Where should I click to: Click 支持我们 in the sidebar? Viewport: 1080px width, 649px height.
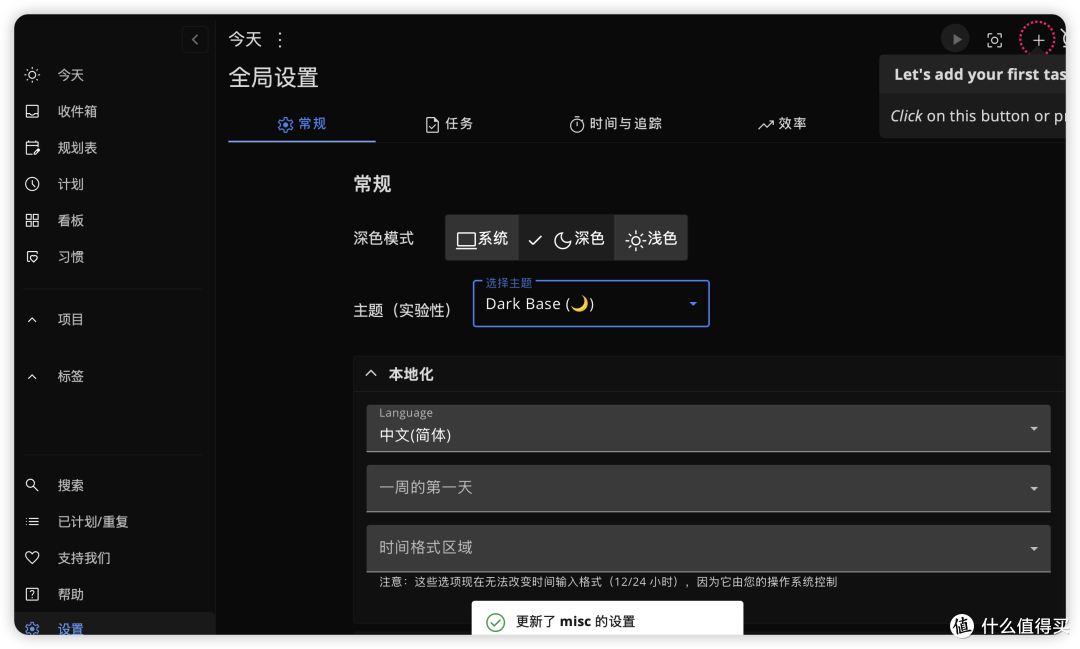(x=84, y=558)
